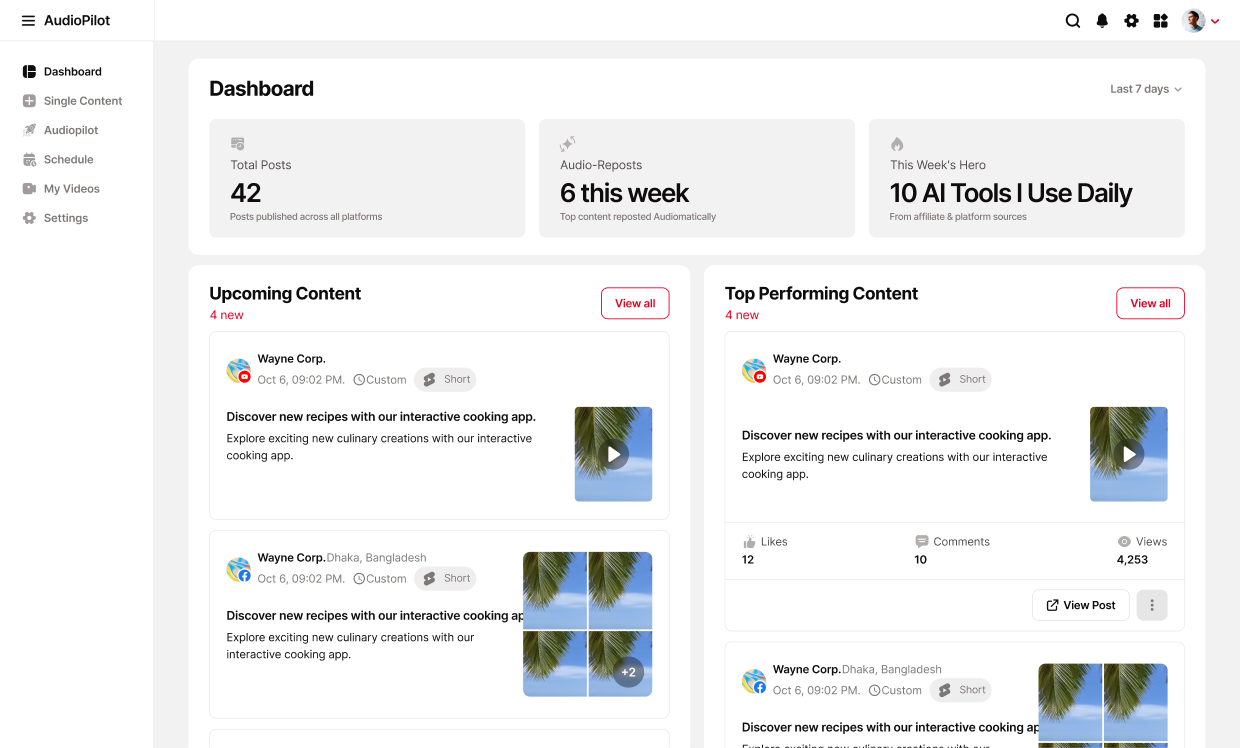Play the video in first Upcoming Content post
This screenshot has height=748, width=1240.
pos(613,454)
